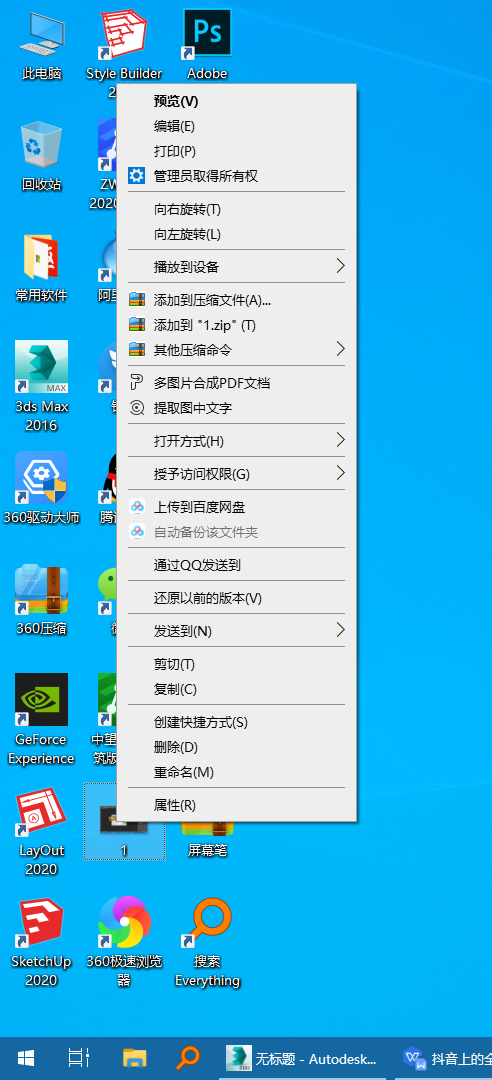This screenshot has width=492, height=1080.
Task: Expand the 其他压缩命令 submenu
Action: (236, 349)
